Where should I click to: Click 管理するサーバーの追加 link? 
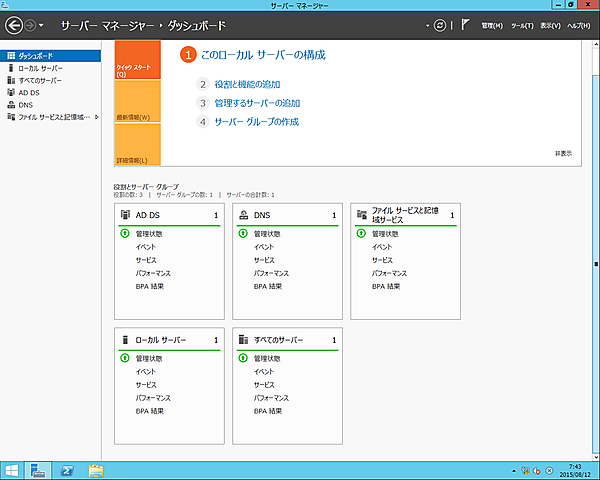click(x=257, y=103)
